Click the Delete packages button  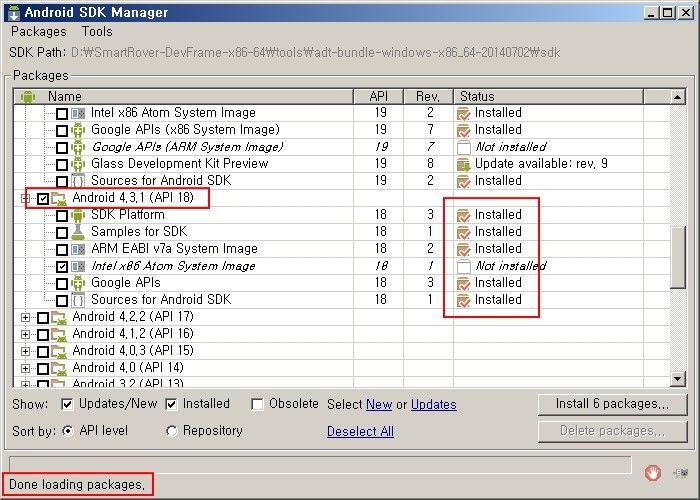(612, 431)
